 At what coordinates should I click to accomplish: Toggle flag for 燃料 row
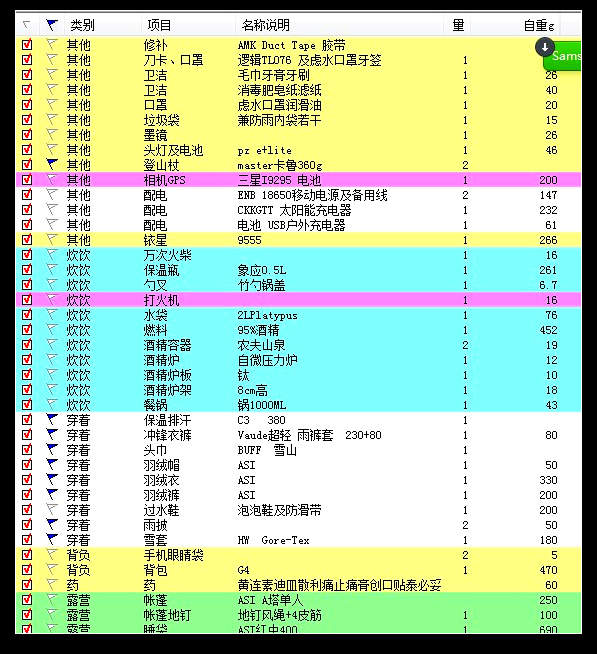click(51, 330)
